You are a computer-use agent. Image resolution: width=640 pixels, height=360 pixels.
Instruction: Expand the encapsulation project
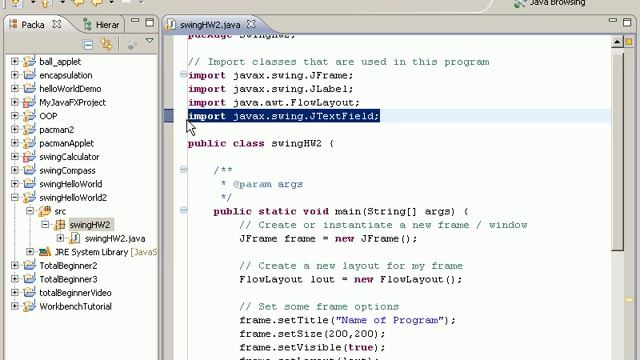15,75
